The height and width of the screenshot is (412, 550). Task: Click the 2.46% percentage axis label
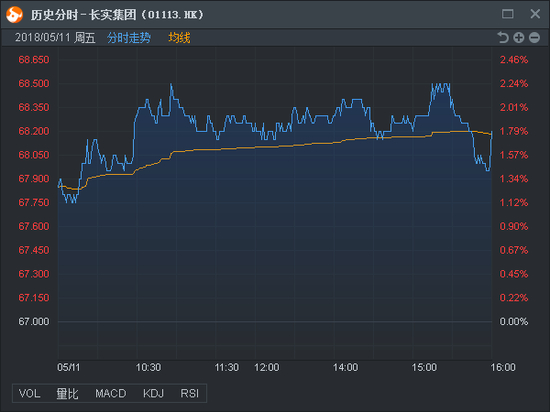(514, 60)
